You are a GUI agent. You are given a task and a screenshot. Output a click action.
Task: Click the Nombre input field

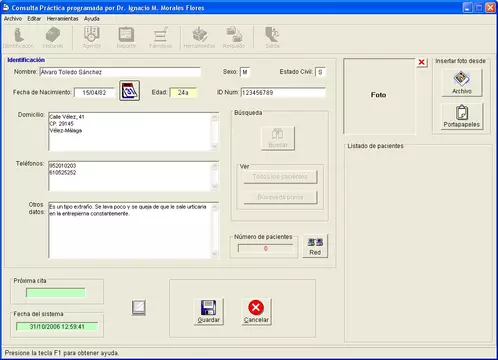[120, 72]
